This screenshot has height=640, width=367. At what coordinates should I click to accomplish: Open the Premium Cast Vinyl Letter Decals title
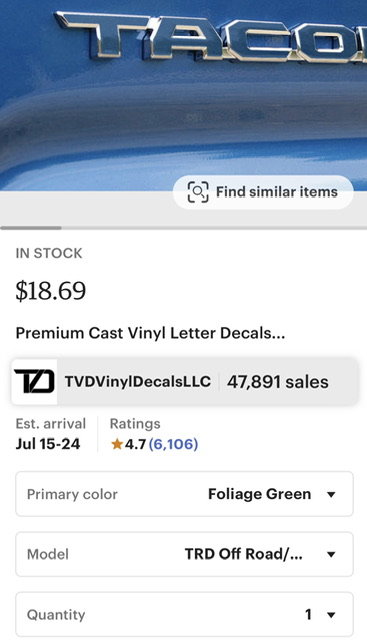click(x=150, y=333)
